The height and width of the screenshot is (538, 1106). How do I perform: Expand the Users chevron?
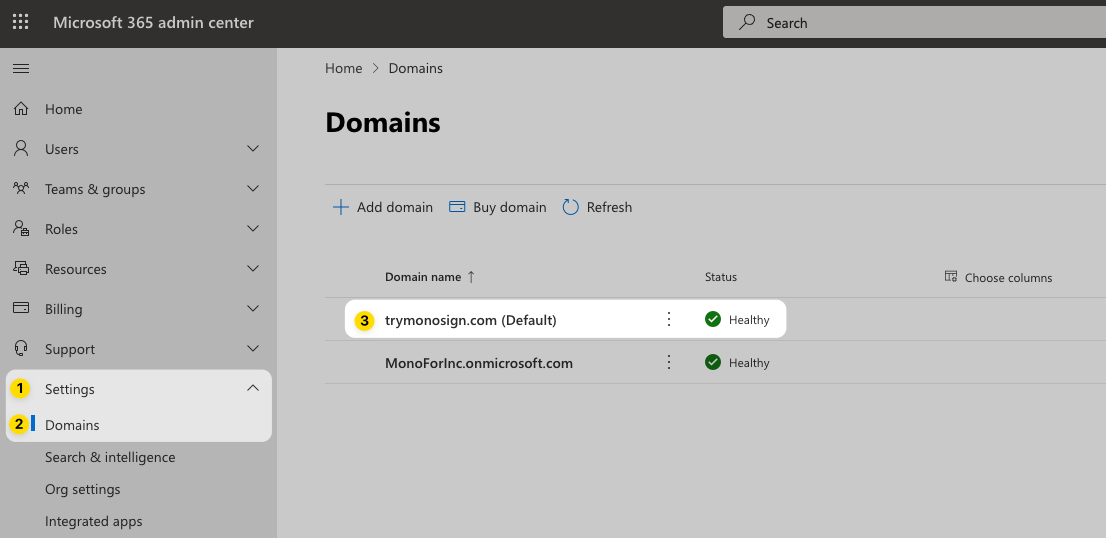(253, 149)
